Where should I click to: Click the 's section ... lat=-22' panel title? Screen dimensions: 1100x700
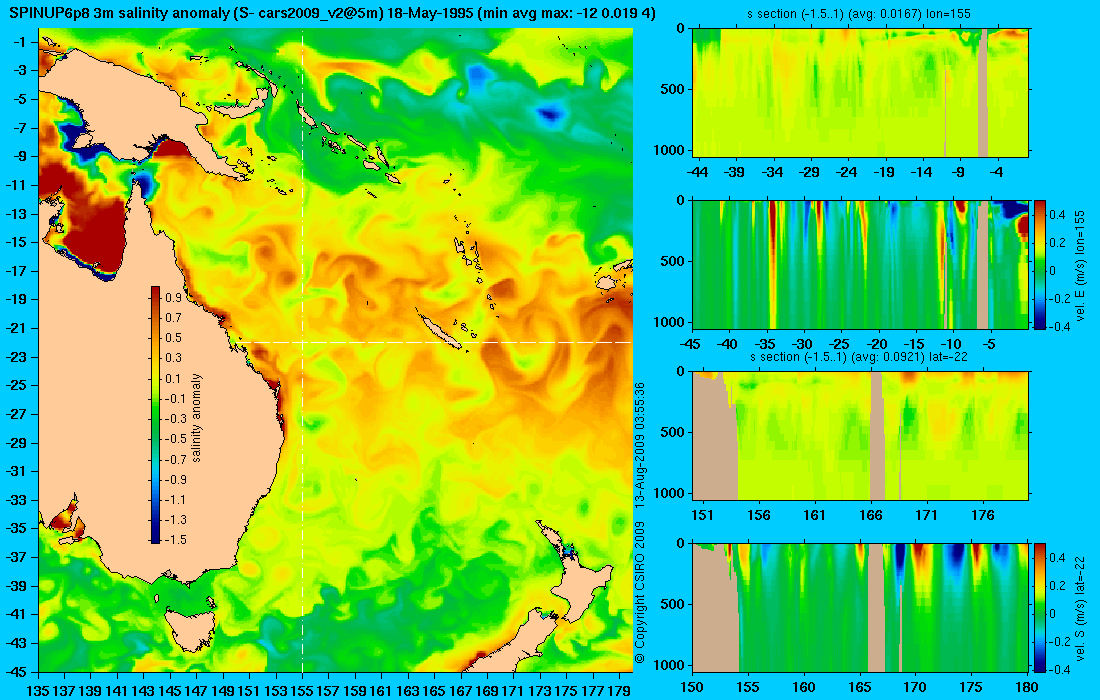coord(861,356)
